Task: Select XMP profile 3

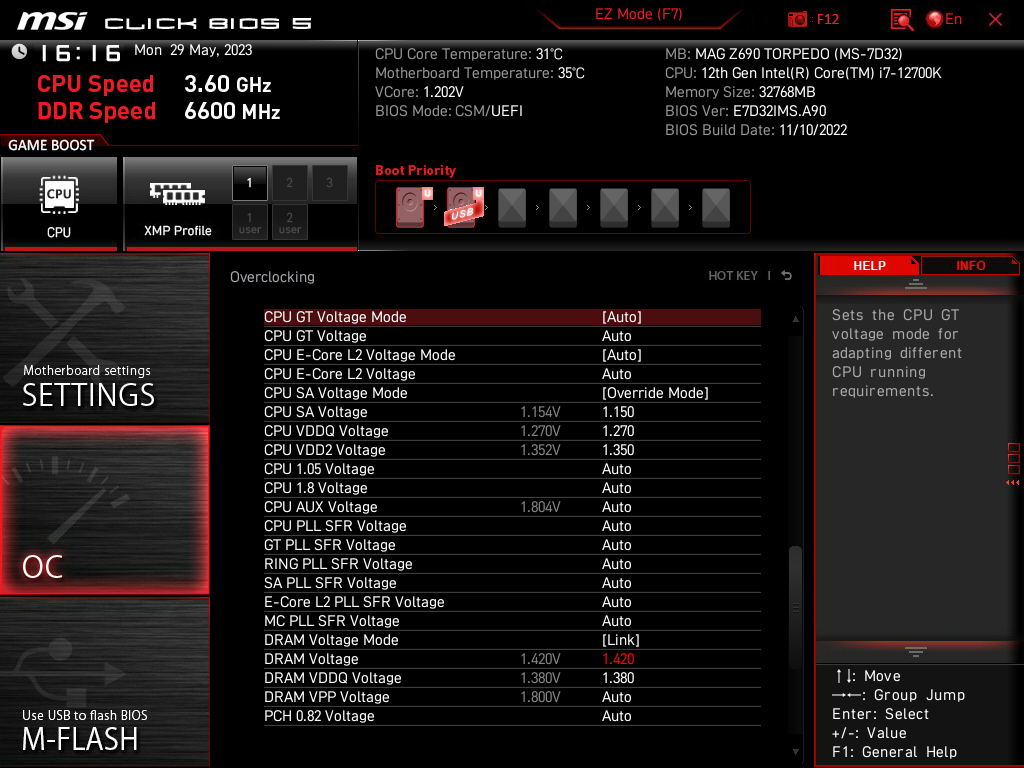Action: tap(329, 183)
